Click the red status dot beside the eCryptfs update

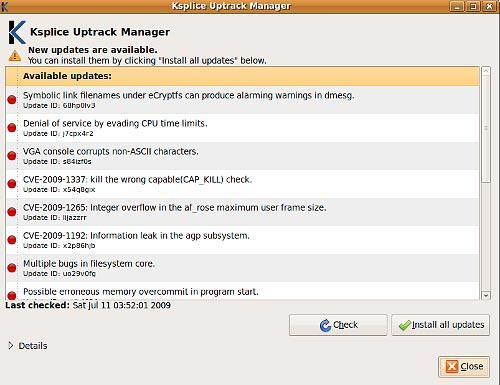(12, 100)
